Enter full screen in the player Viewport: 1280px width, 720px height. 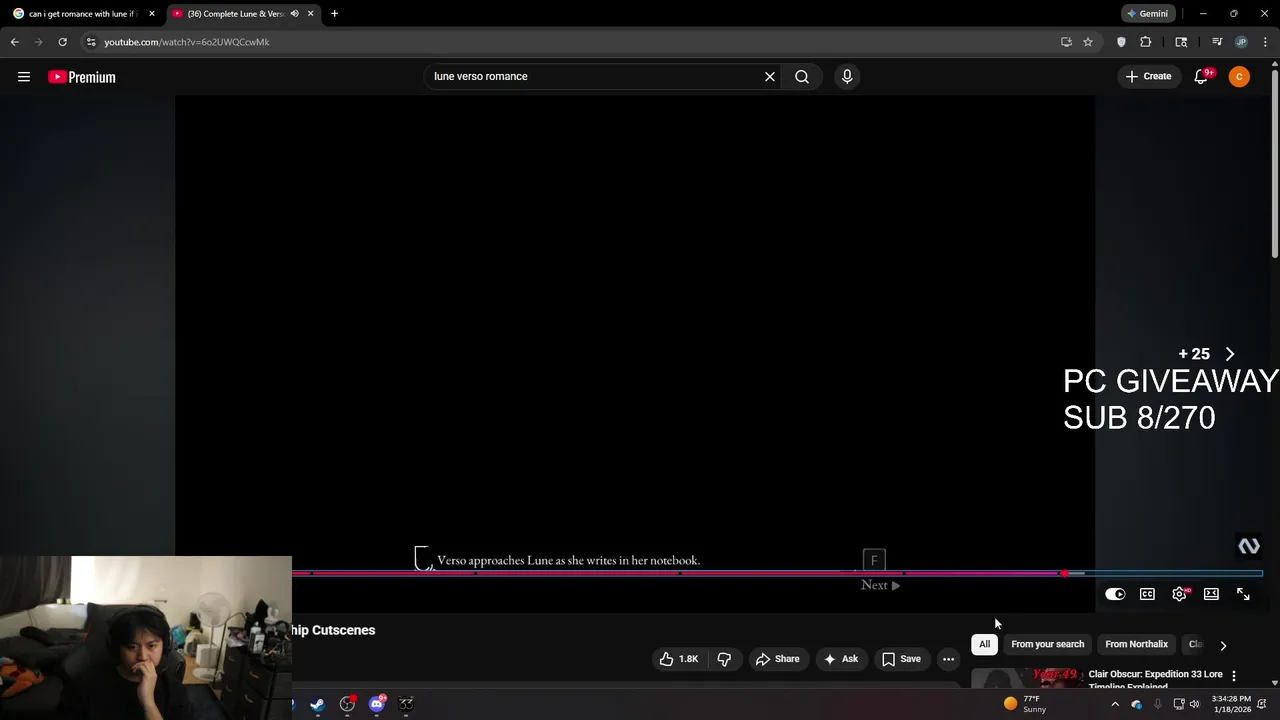1243,594
